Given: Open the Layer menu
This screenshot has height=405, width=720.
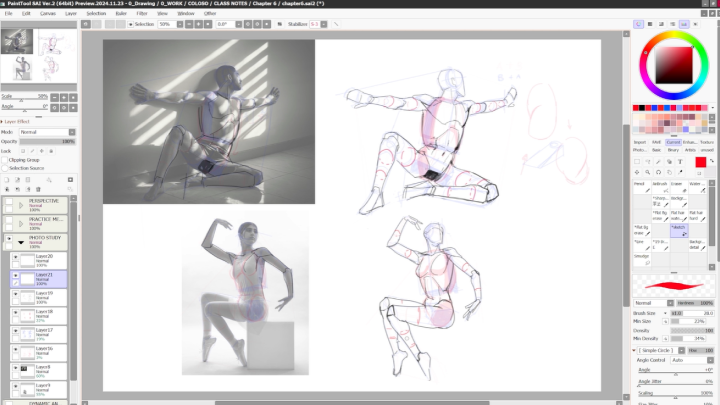Looking at the screenshot, I should click(x=71, y=13).
